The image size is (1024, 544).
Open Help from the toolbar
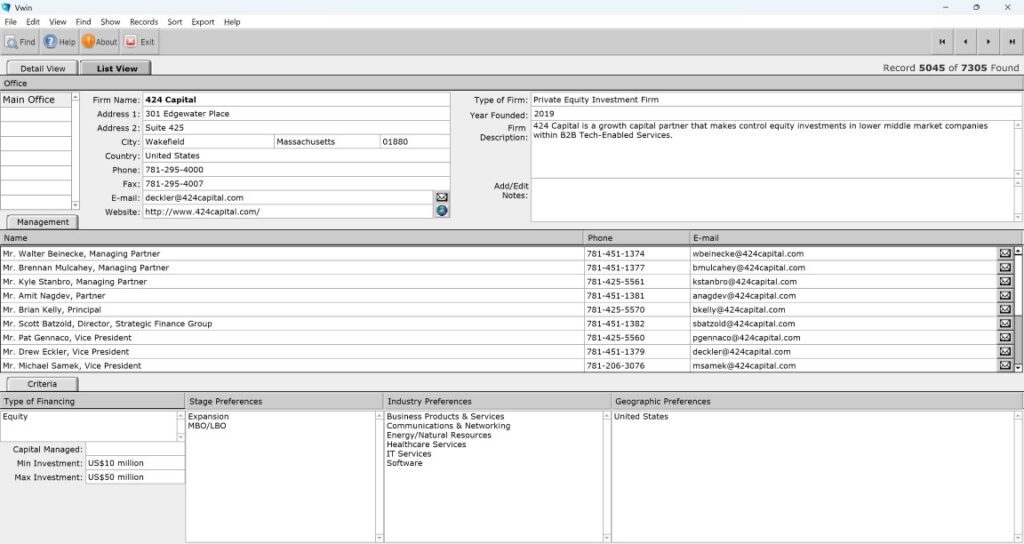tap(59, 42)
